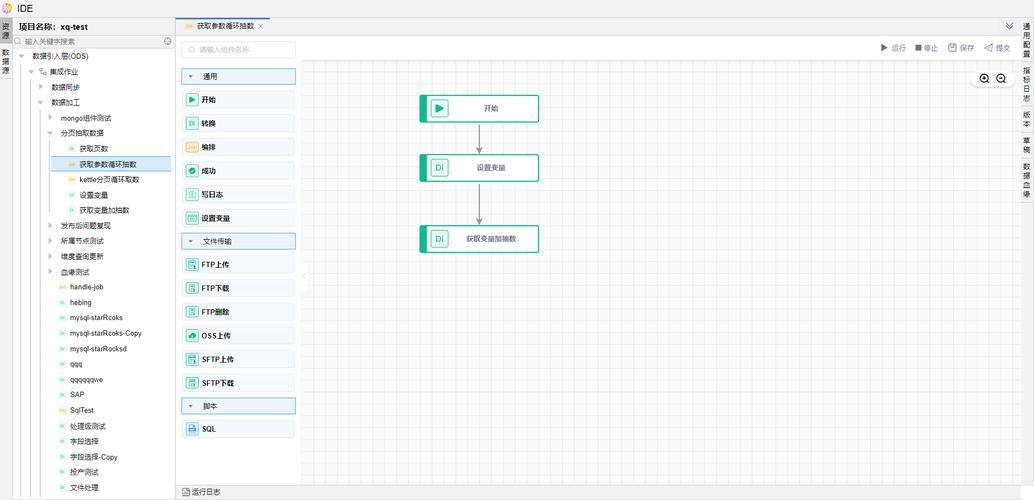This screenshot has width=1034, height=500.
Task: Collapse the 通用 component group
Action: click(x=191, y=76)
